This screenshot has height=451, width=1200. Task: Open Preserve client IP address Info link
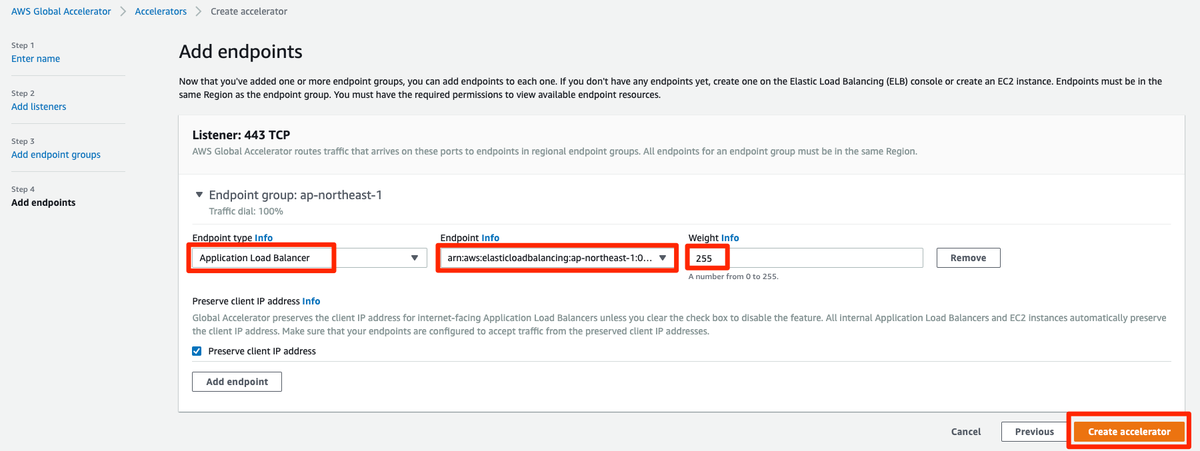point(311,300)
